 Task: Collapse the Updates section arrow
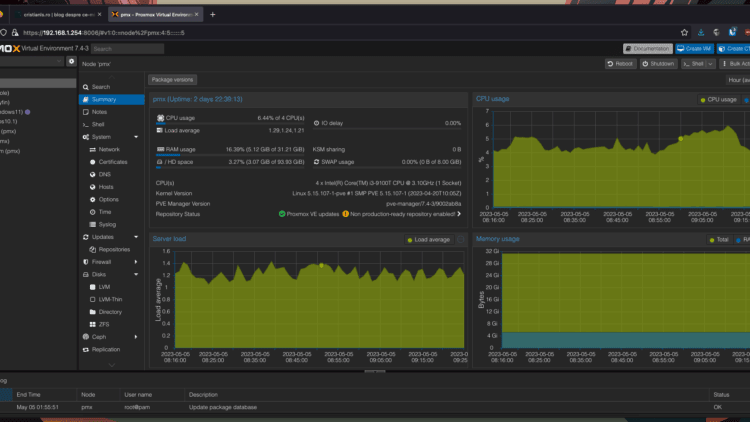136,237
